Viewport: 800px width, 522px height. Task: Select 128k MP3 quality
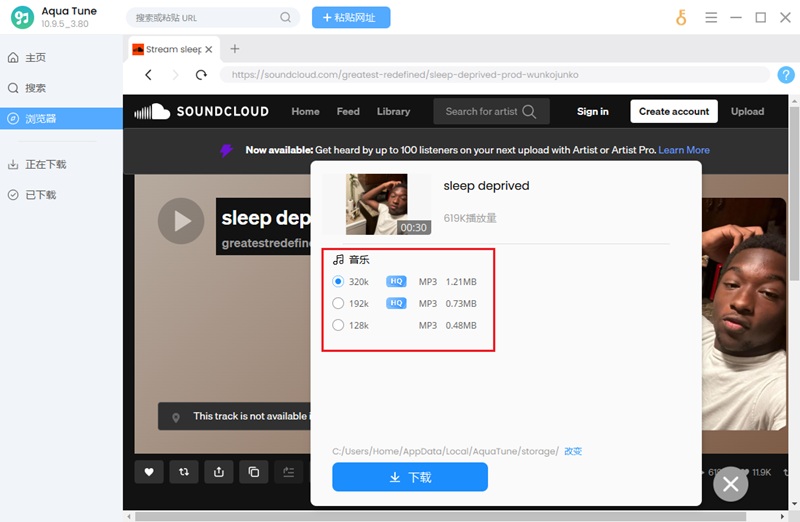click(338, 325)
